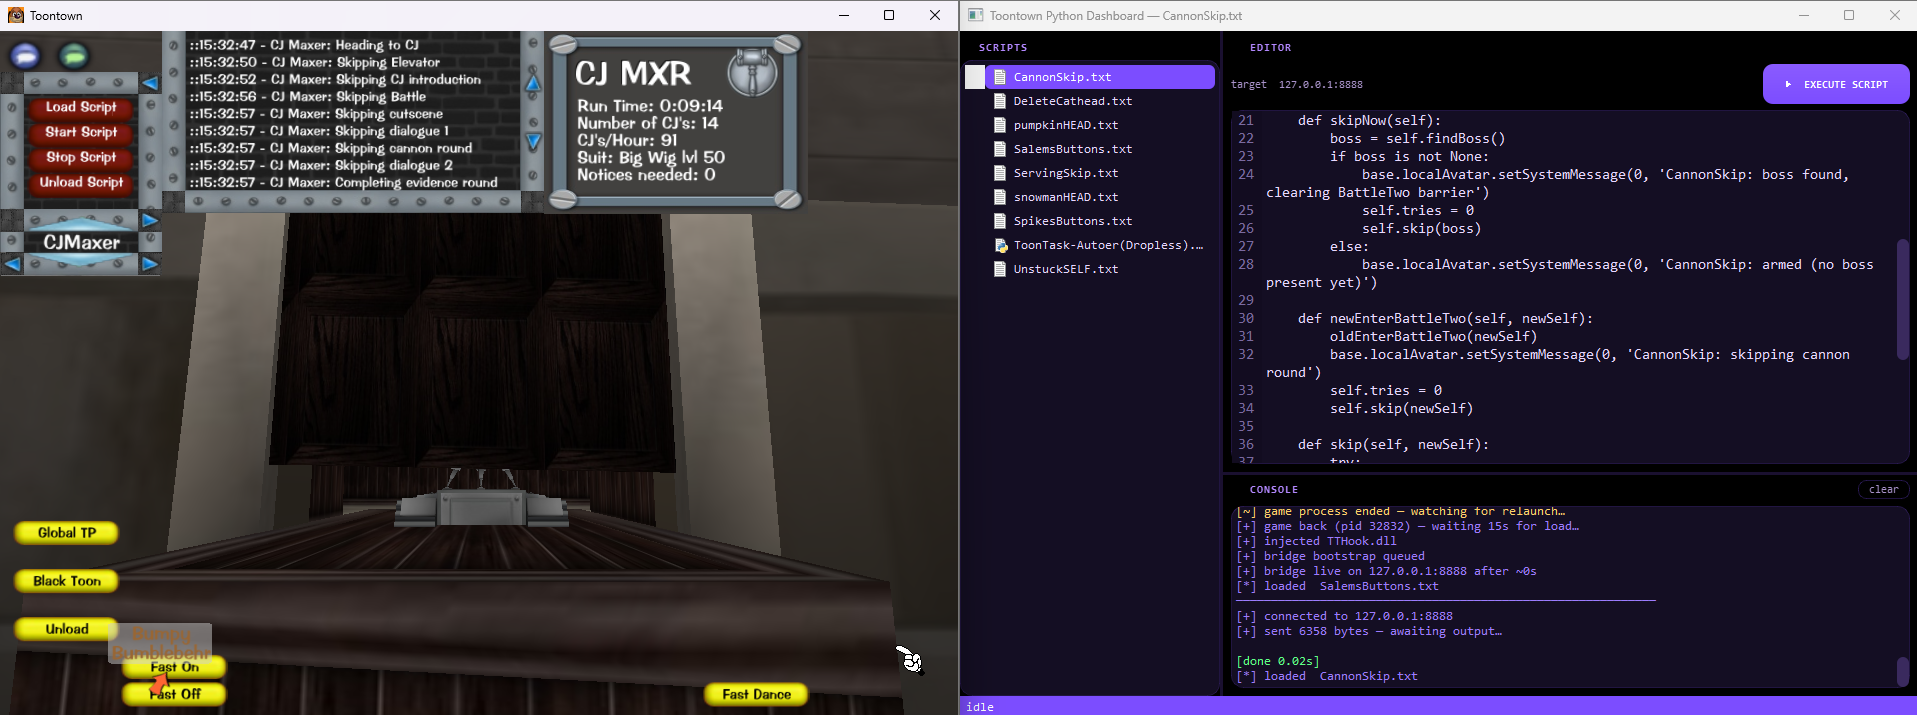The width and height of the screenshot is (1917, 715).
Task: Click the red Stop Script button
Action: point(81,157)
